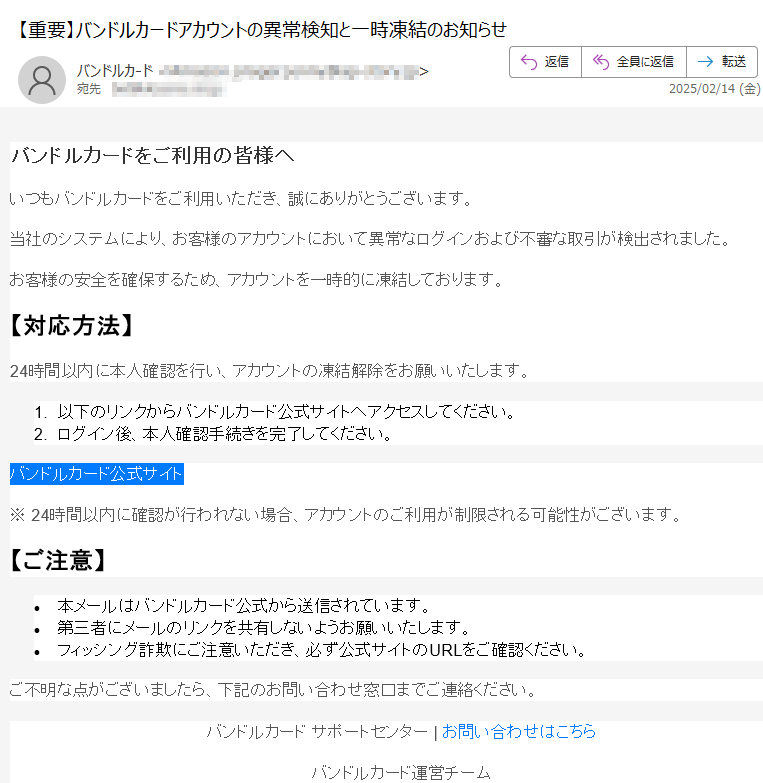This screenshot has height=783, width=763.
Task: Click the 【ご注意】 heading
Action: click(x=58, y=560)
